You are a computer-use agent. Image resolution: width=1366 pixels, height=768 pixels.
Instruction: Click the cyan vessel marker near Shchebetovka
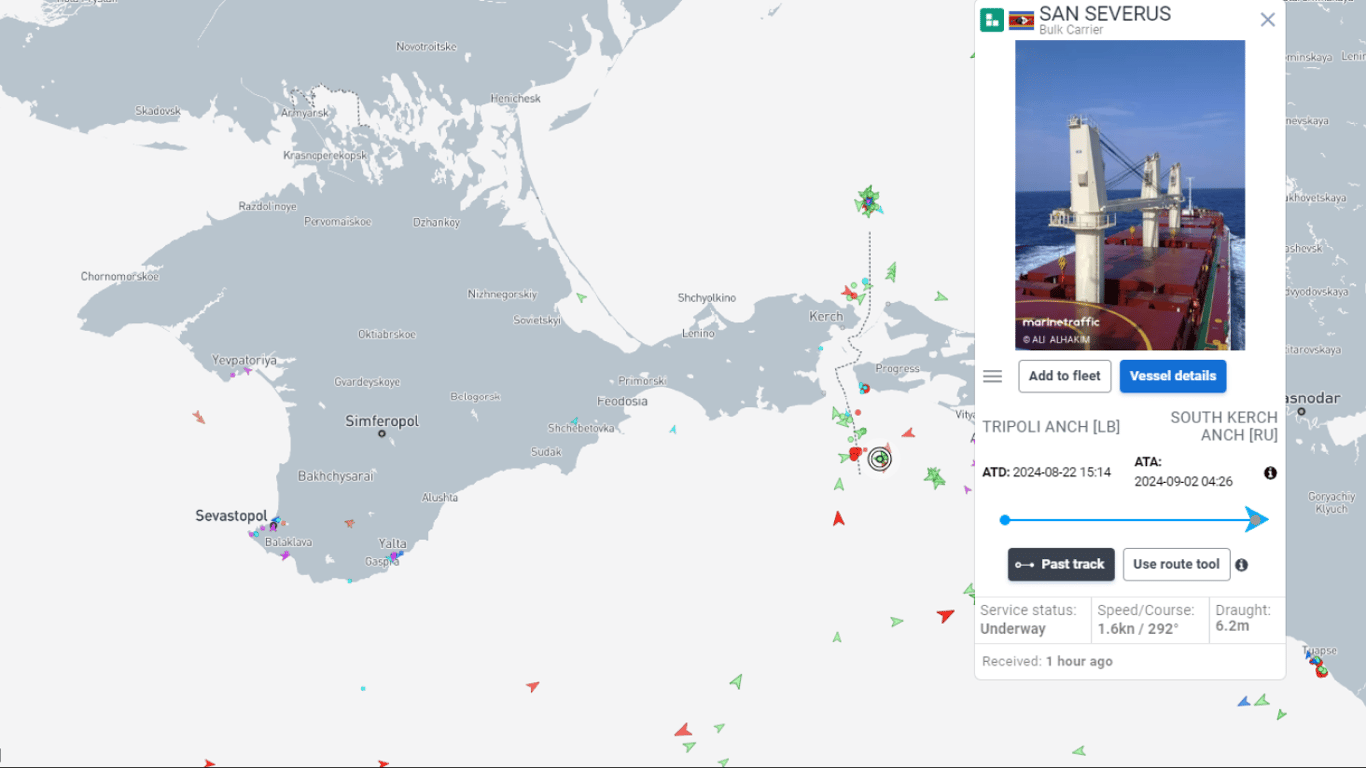coord(574,422)
